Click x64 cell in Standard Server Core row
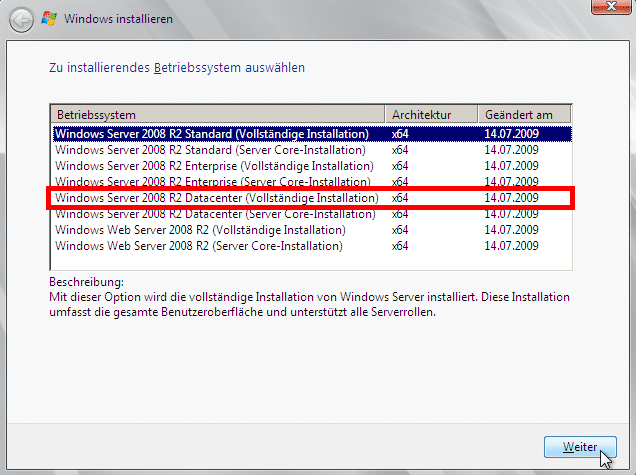The image size is (636, 475). pyautogui.click(x=400, y=150)
